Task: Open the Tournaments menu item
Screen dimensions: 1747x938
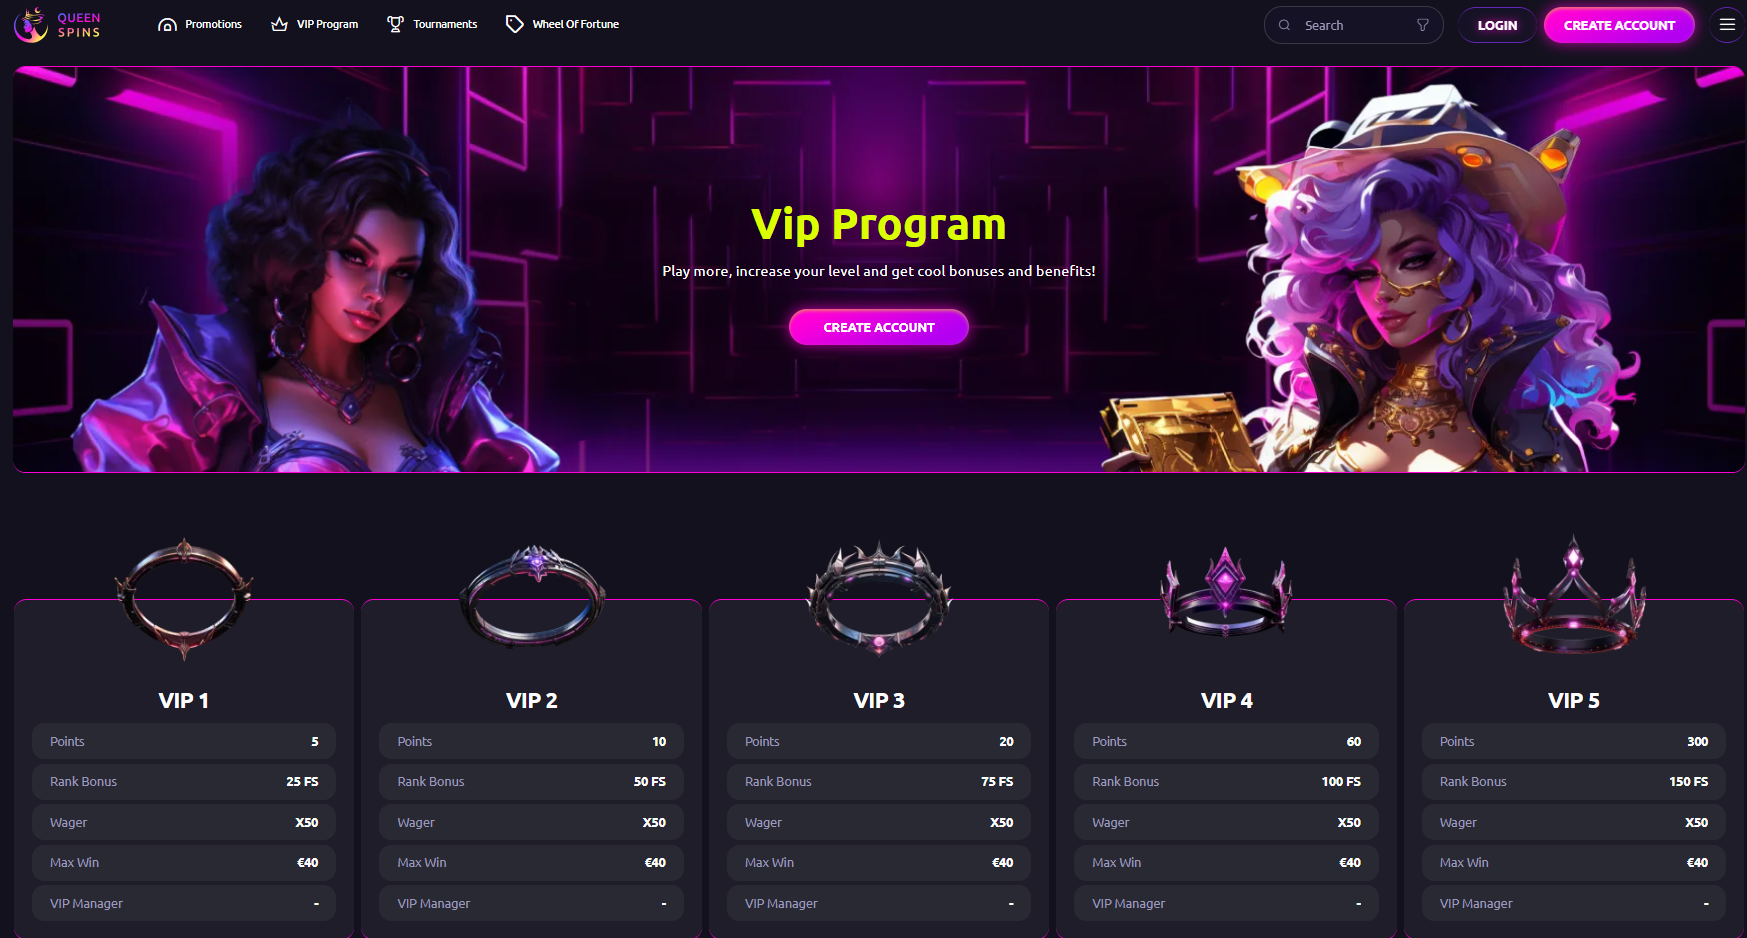Action: (445, 24)
